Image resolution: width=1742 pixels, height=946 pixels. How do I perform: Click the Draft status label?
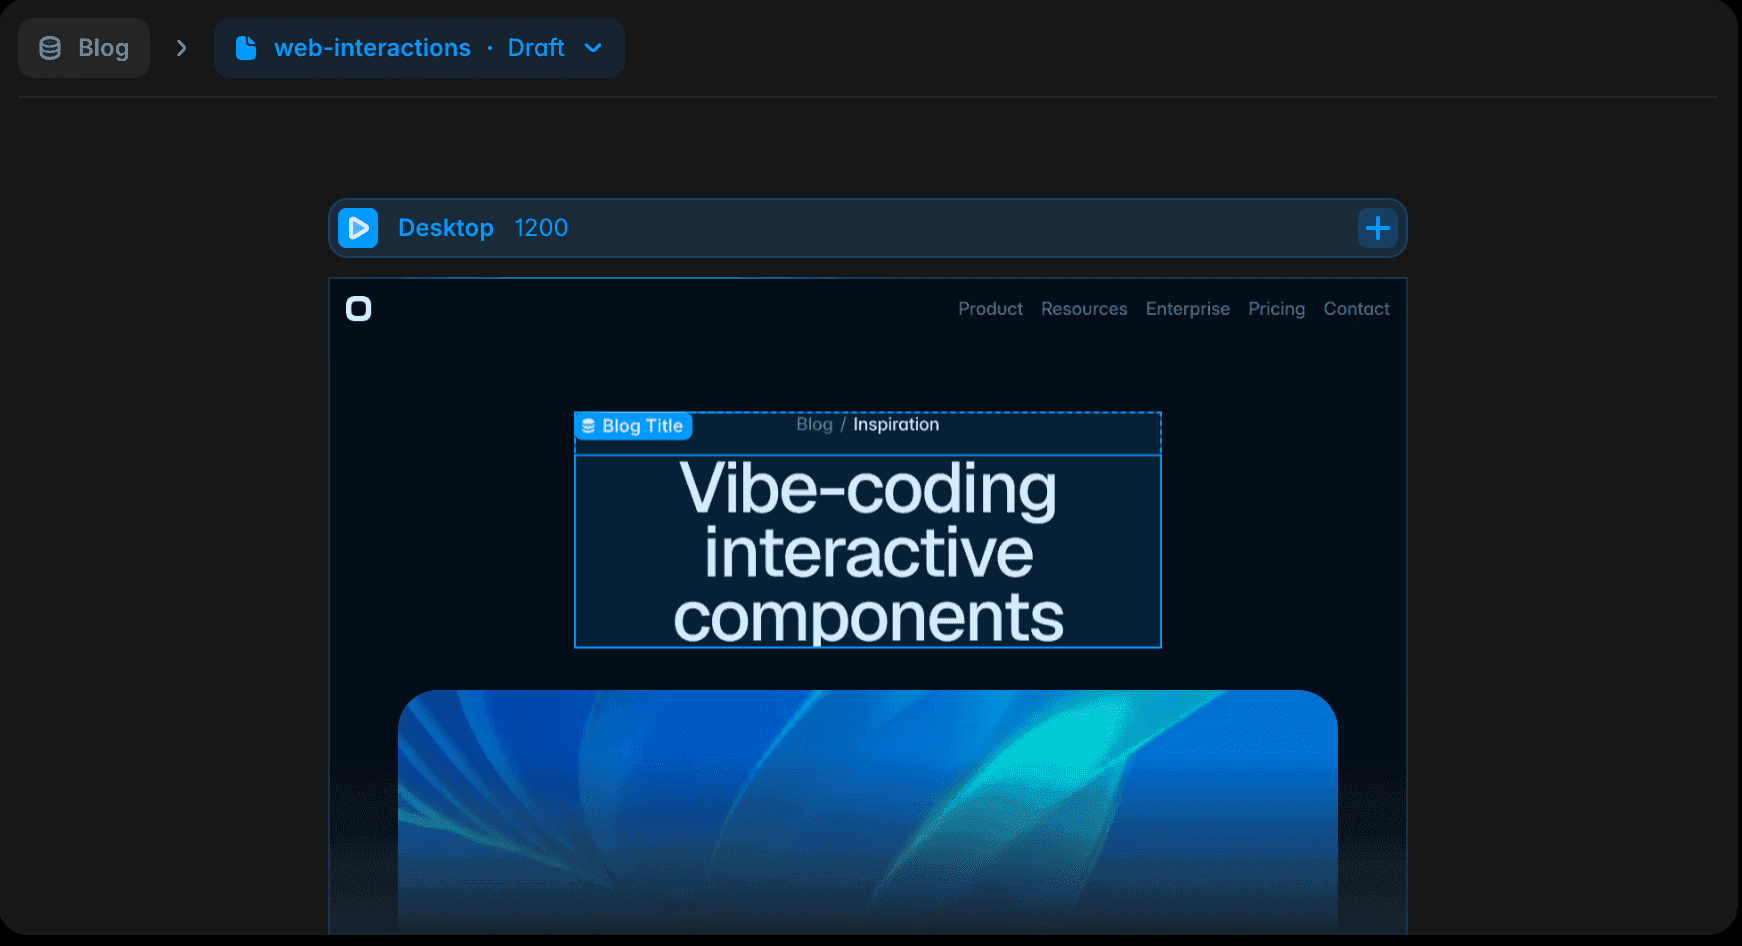click(x=536, y=48)
